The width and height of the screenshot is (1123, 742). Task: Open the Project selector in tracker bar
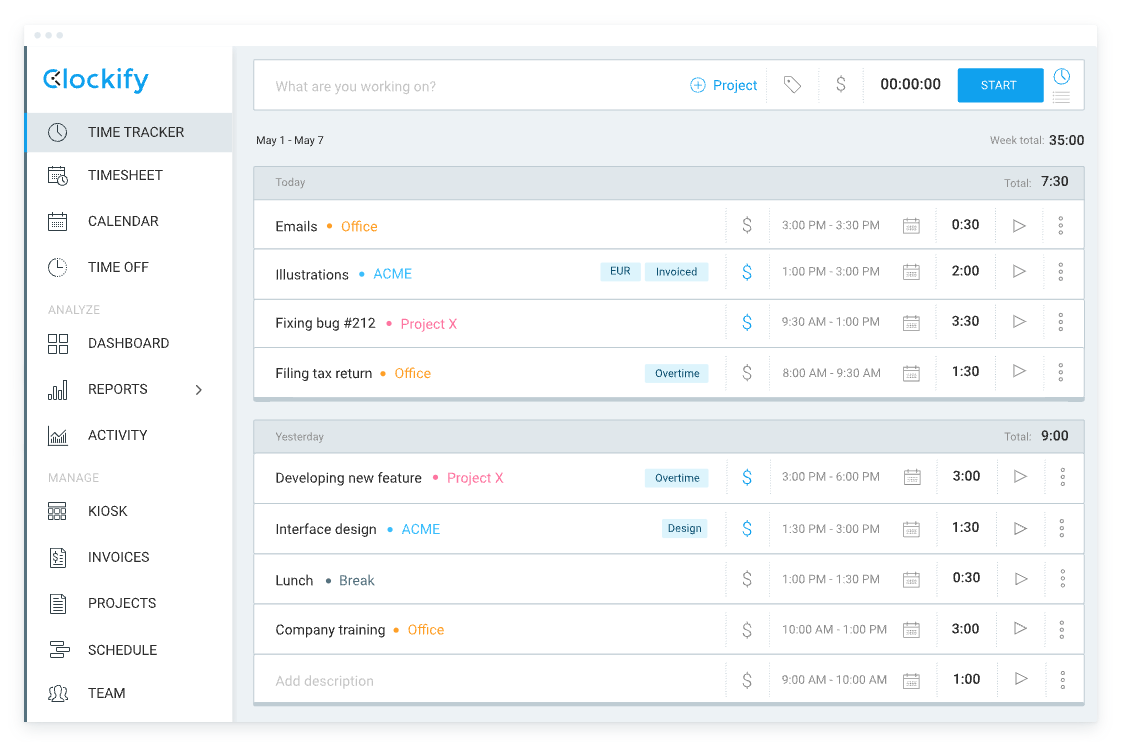coord(724,86)
